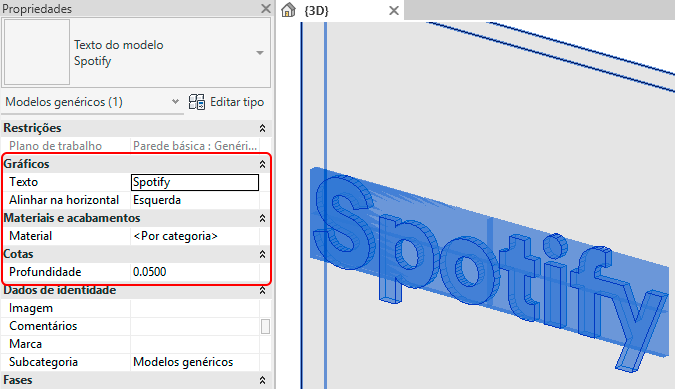Viewport: 675px width, 389px height.
Task: Collapse the Restrições section
Action: [262, 128]
